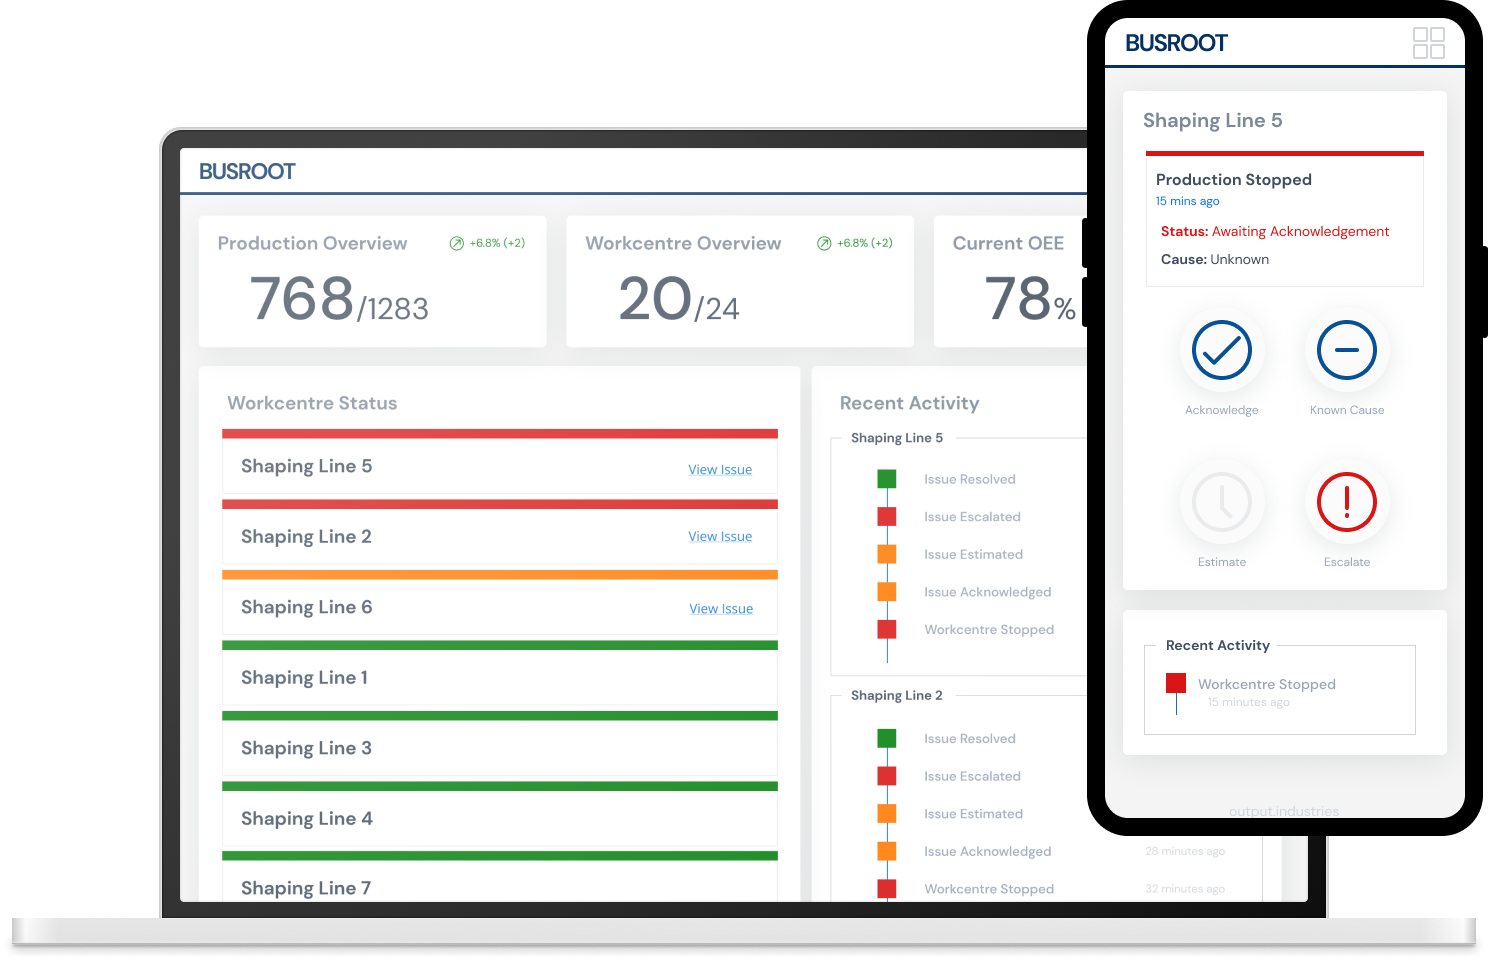
Task: Tap Status: Awaiting Acknowledgement on the phone
Action: click(1275, 231)
